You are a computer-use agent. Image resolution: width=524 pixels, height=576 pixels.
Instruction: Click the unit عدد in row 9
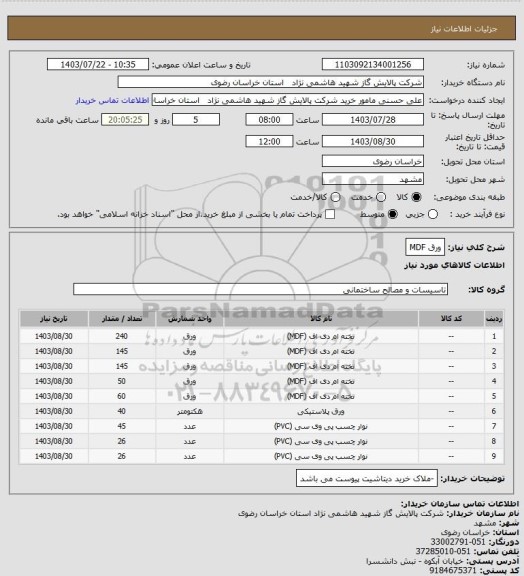click(x=190, y=456)
